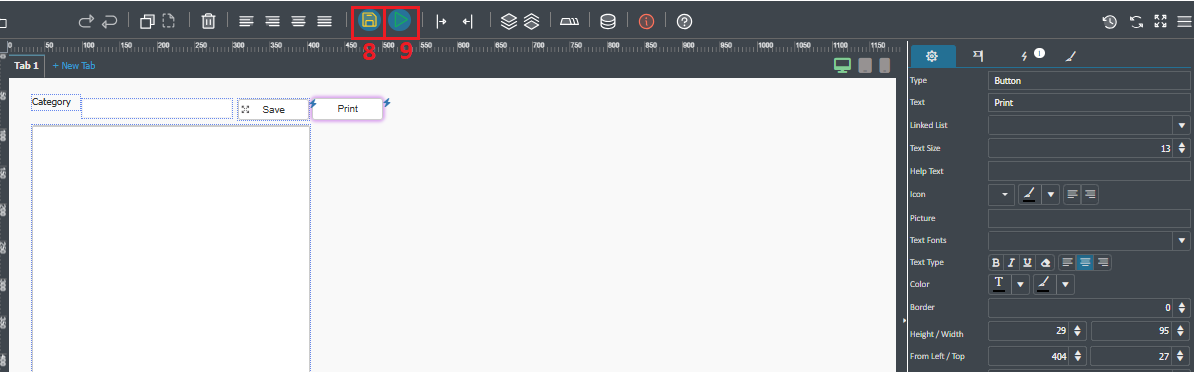Click the yellow Save disk icon in toolbar
The width and height of the screenshot is (1194, 372).
pos(369,21)
